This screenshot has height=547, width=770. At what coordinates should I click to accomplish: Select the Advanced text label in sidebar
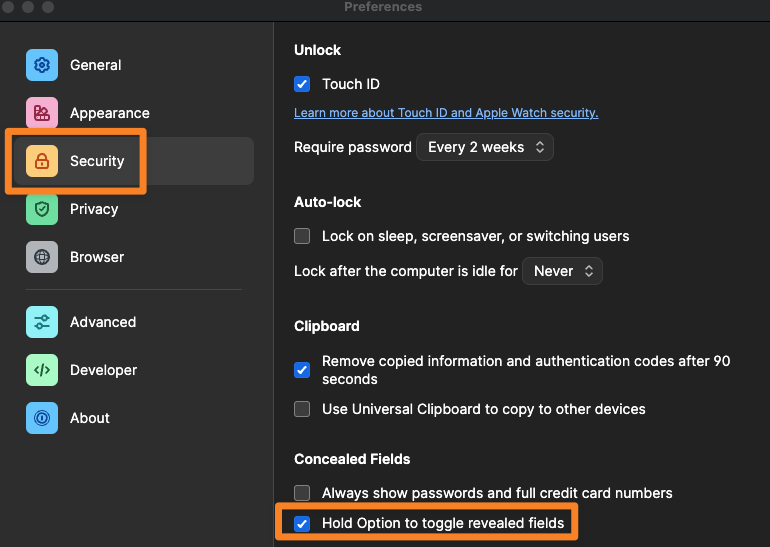tap(103, 322)
